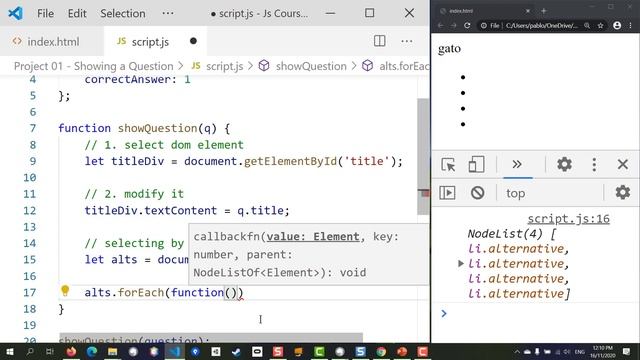Open the browser profile avatar
Screen dimensions: 640x360
tap(617, 25)
